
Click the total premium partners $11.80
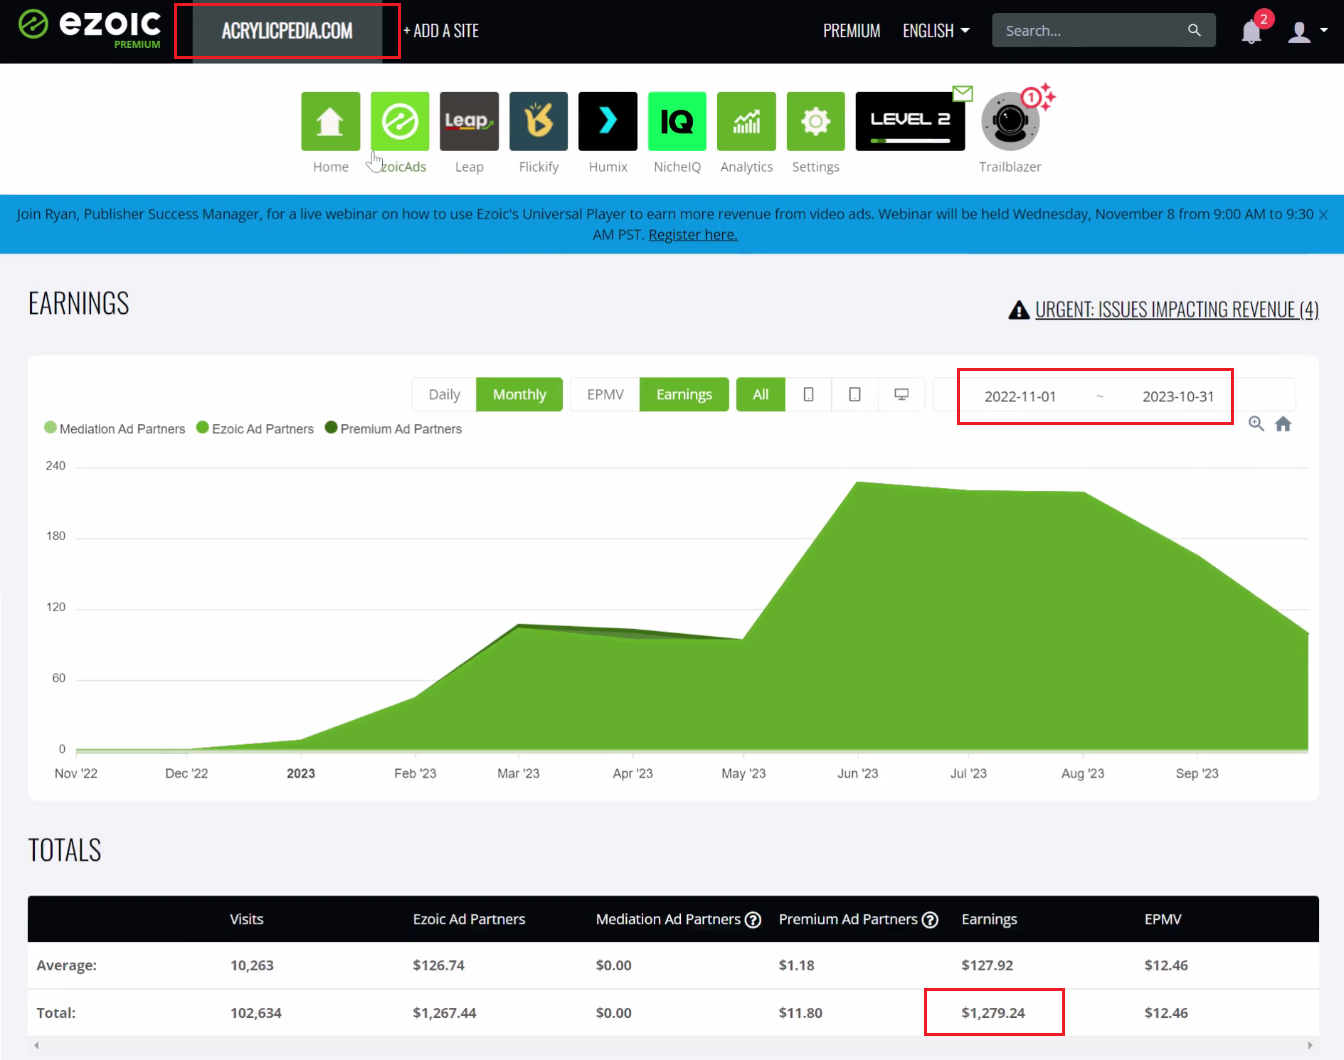point(800,1013)
